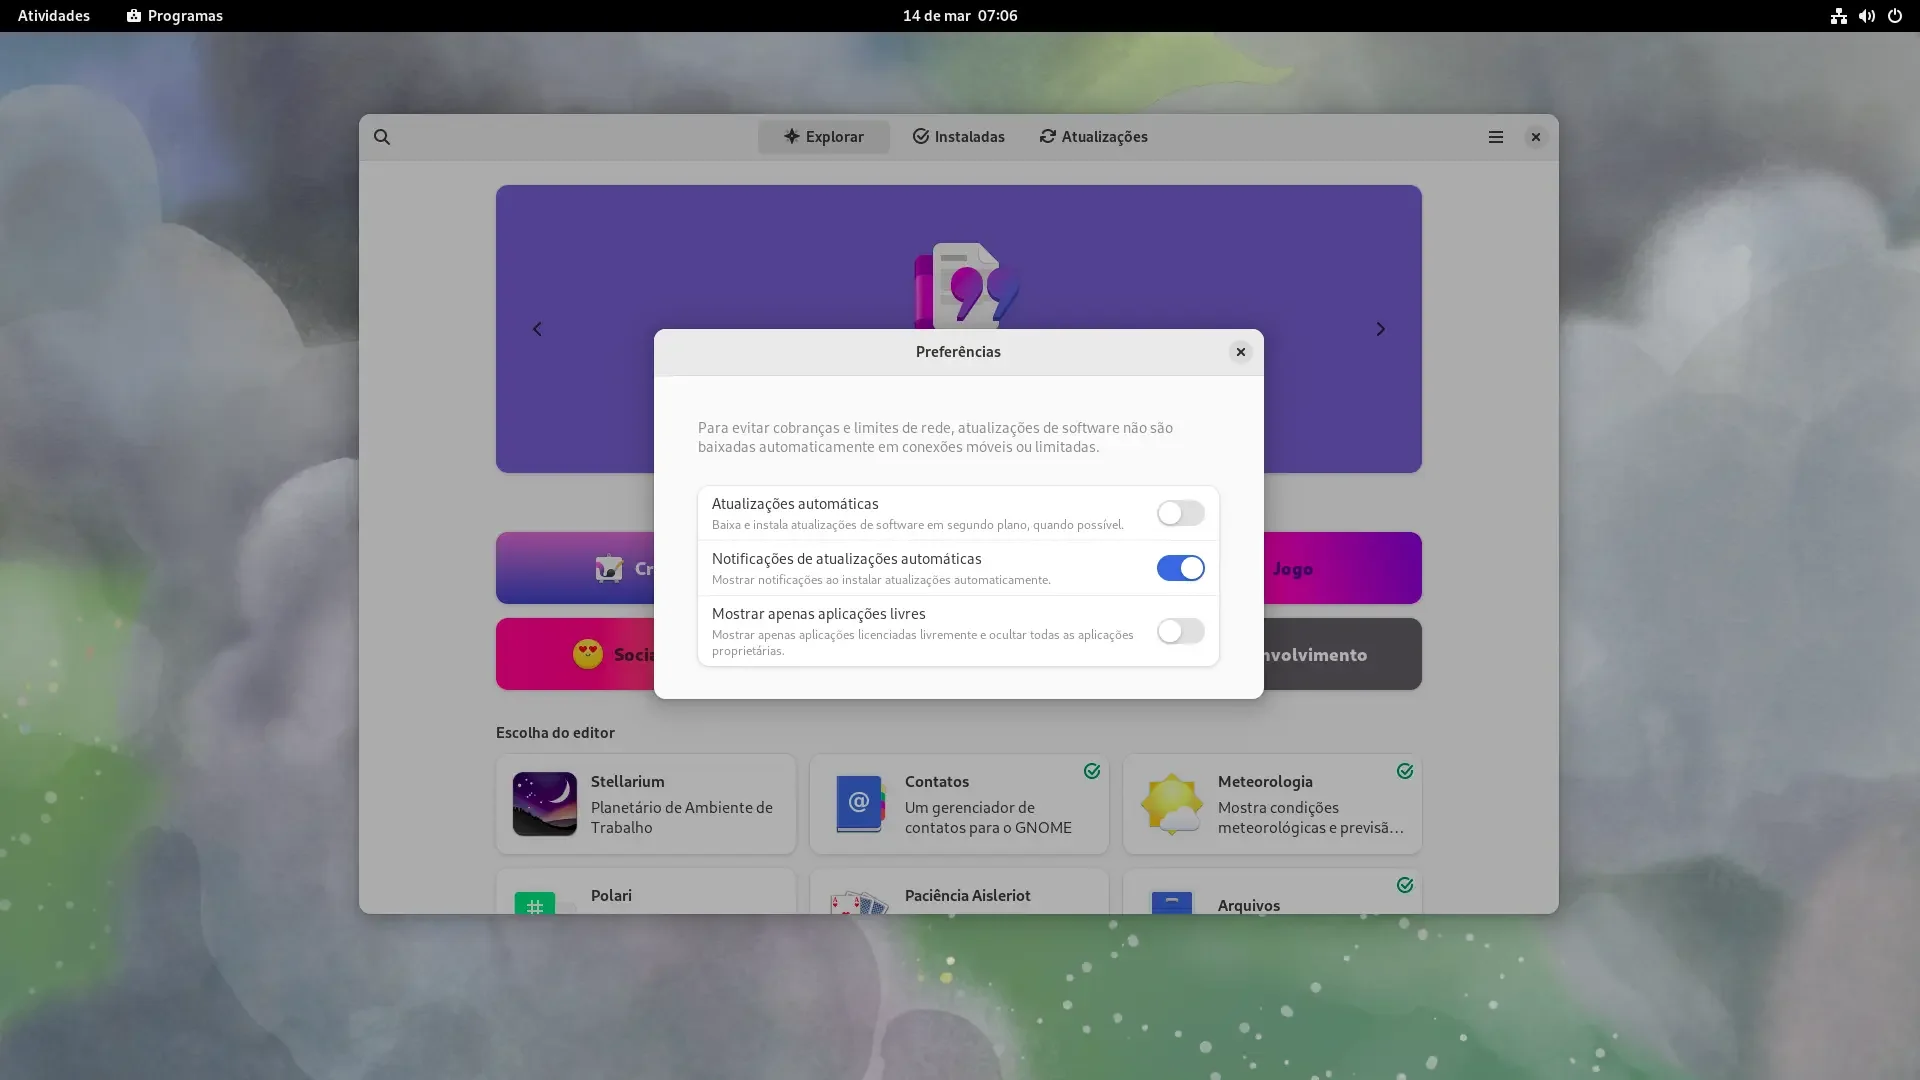
Task: Click the 'Preferências' dialog title
Action: click(958, 352)
